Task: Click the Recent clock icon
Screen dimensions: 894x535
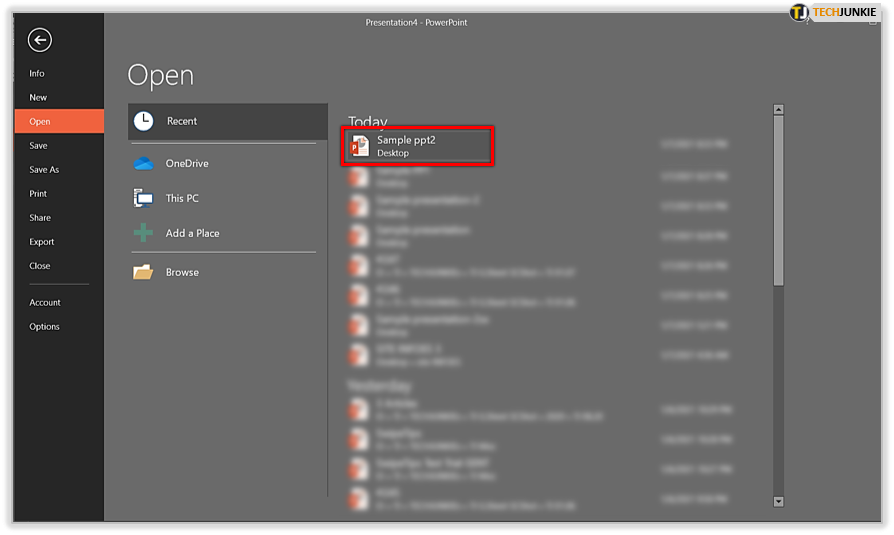Action: 144,121
